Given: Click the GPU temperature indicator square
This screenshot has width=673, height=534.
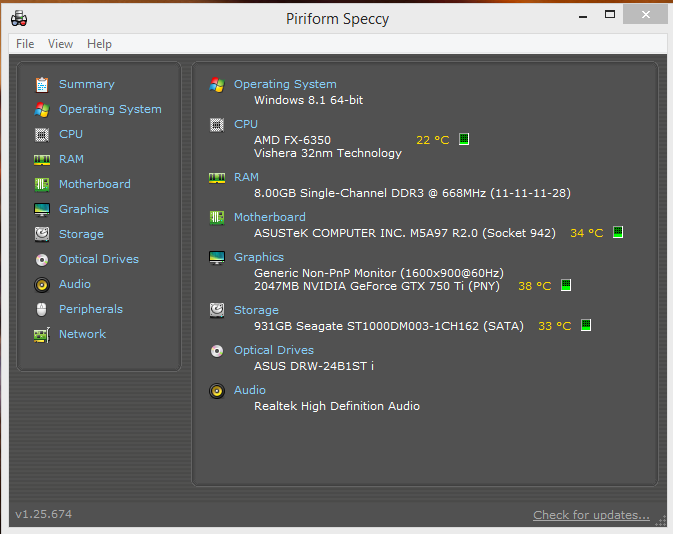Looking at the screenshot, I should (566, 285).
